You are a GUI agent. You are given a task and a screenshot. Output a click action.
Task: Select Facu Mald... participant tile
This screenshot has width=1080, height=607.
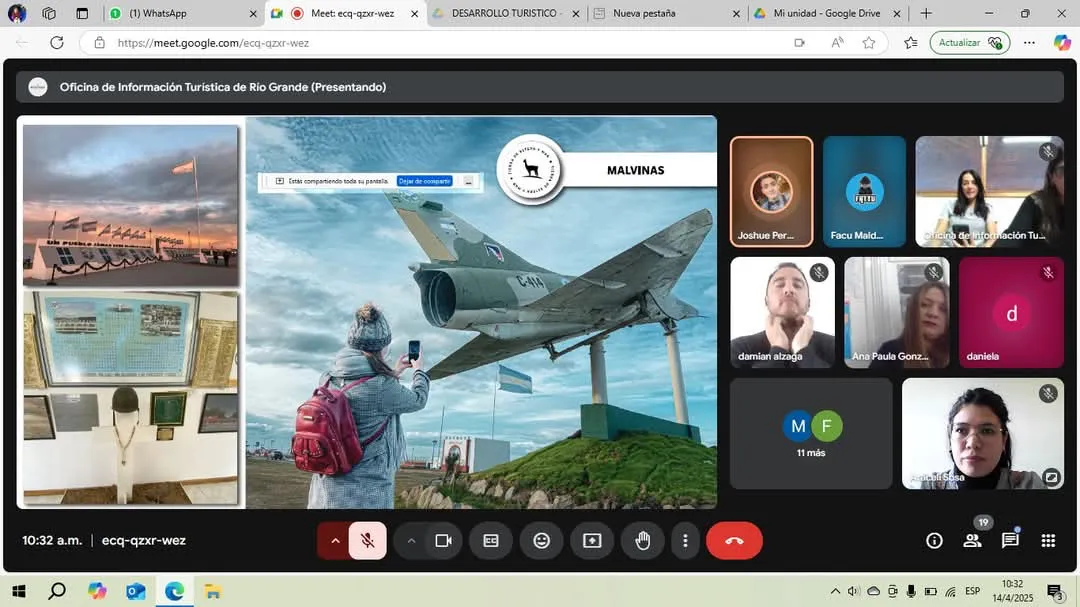tap(864, 192)
